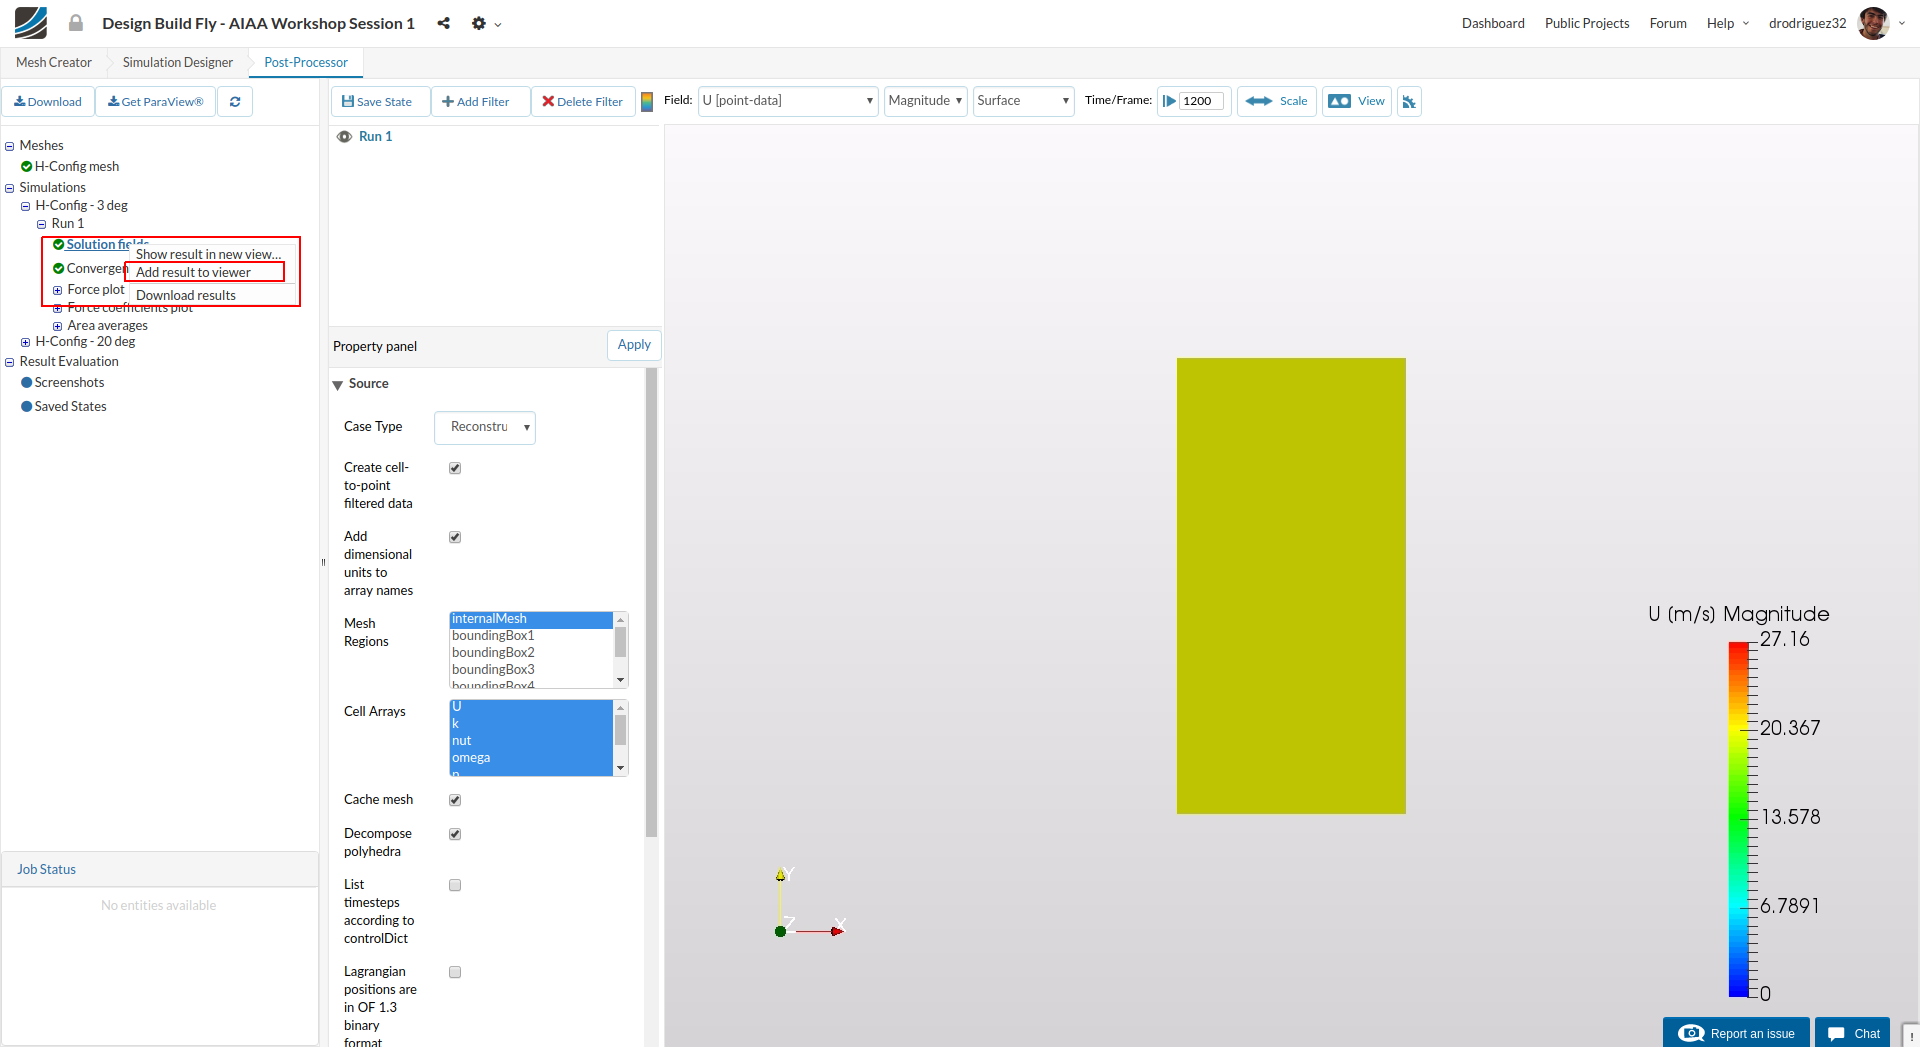Viewport: 1920px width, 1047px height.
Task: Click the Screenshots bullet icon
Action: click(x=26, y=383)
